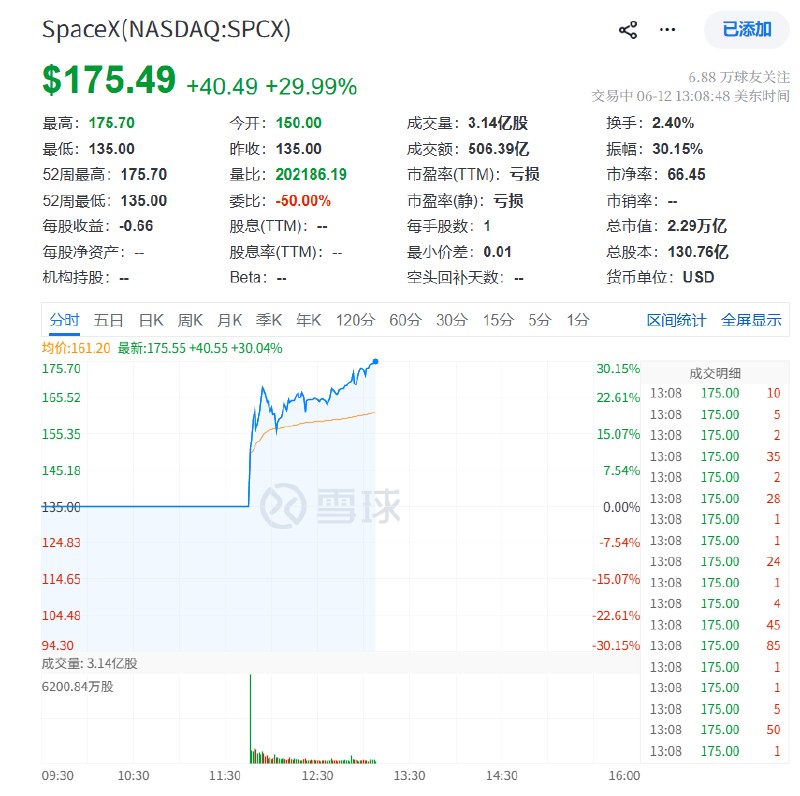
Task: Switch to the 分时 chart tab
Action: coord(64,320)
